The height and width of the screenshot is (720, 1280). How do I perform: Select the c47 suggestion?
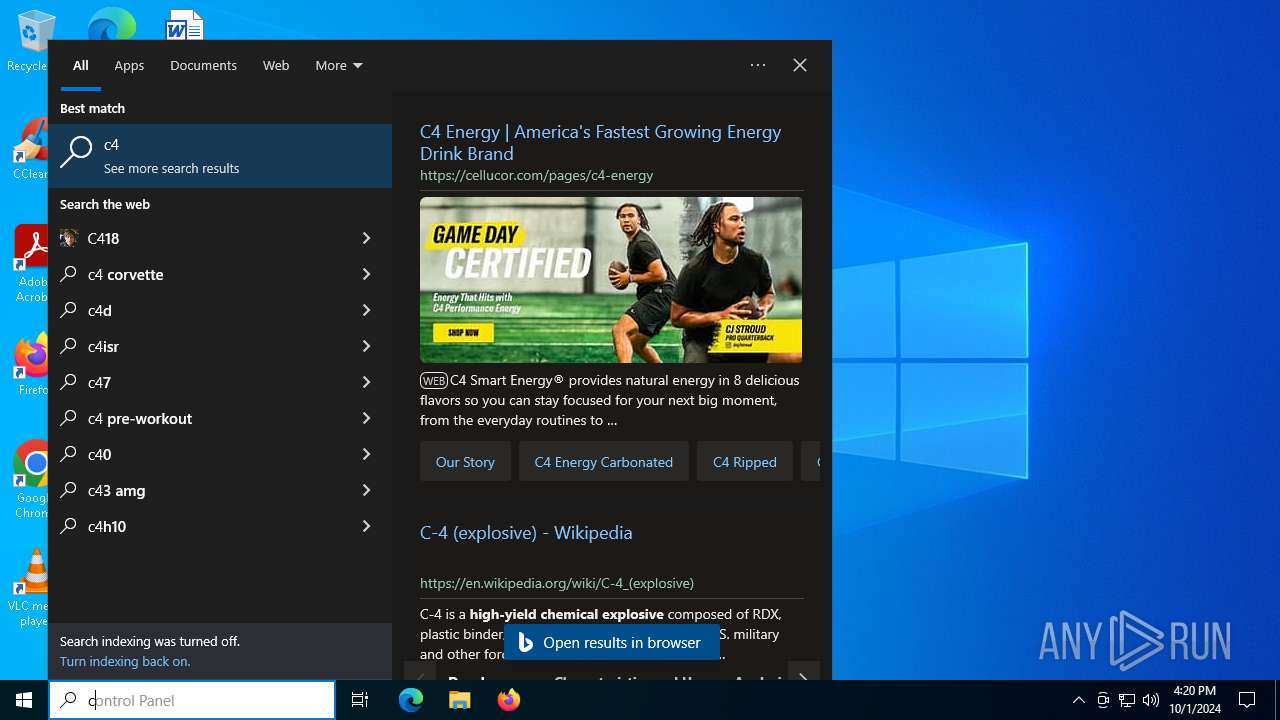click(x=194, y=382)
